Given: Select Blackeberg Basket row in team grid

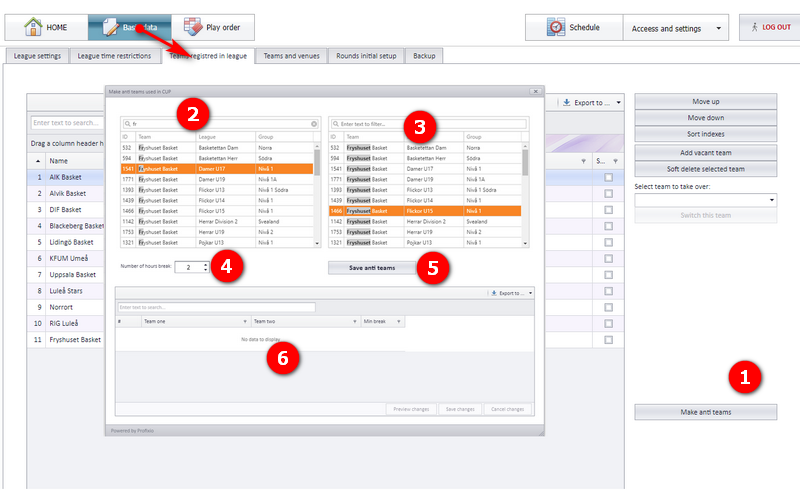Looking at the screenshot, I should (x=66, y=226).
